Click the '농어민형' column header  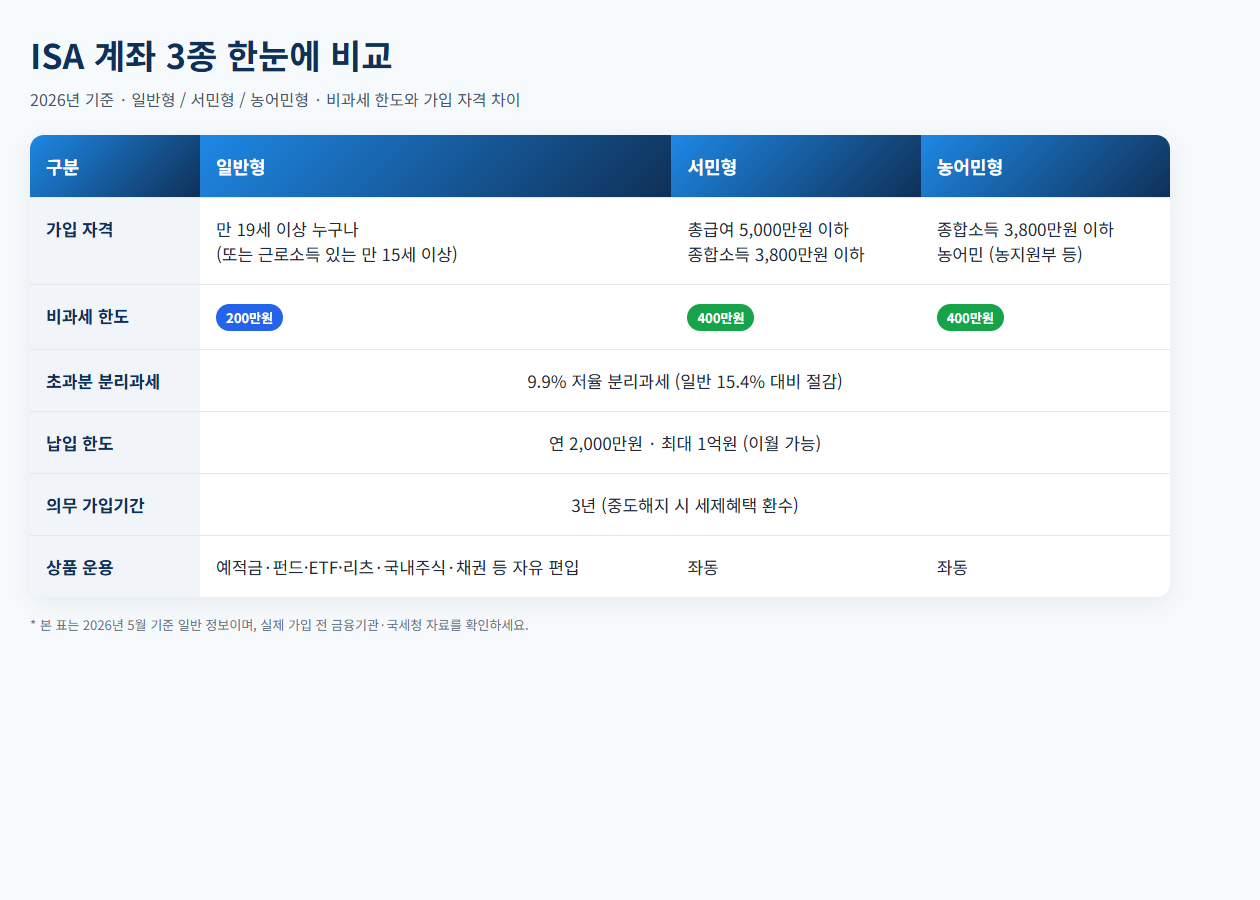pyautogui.click(x=1045, y=166)
